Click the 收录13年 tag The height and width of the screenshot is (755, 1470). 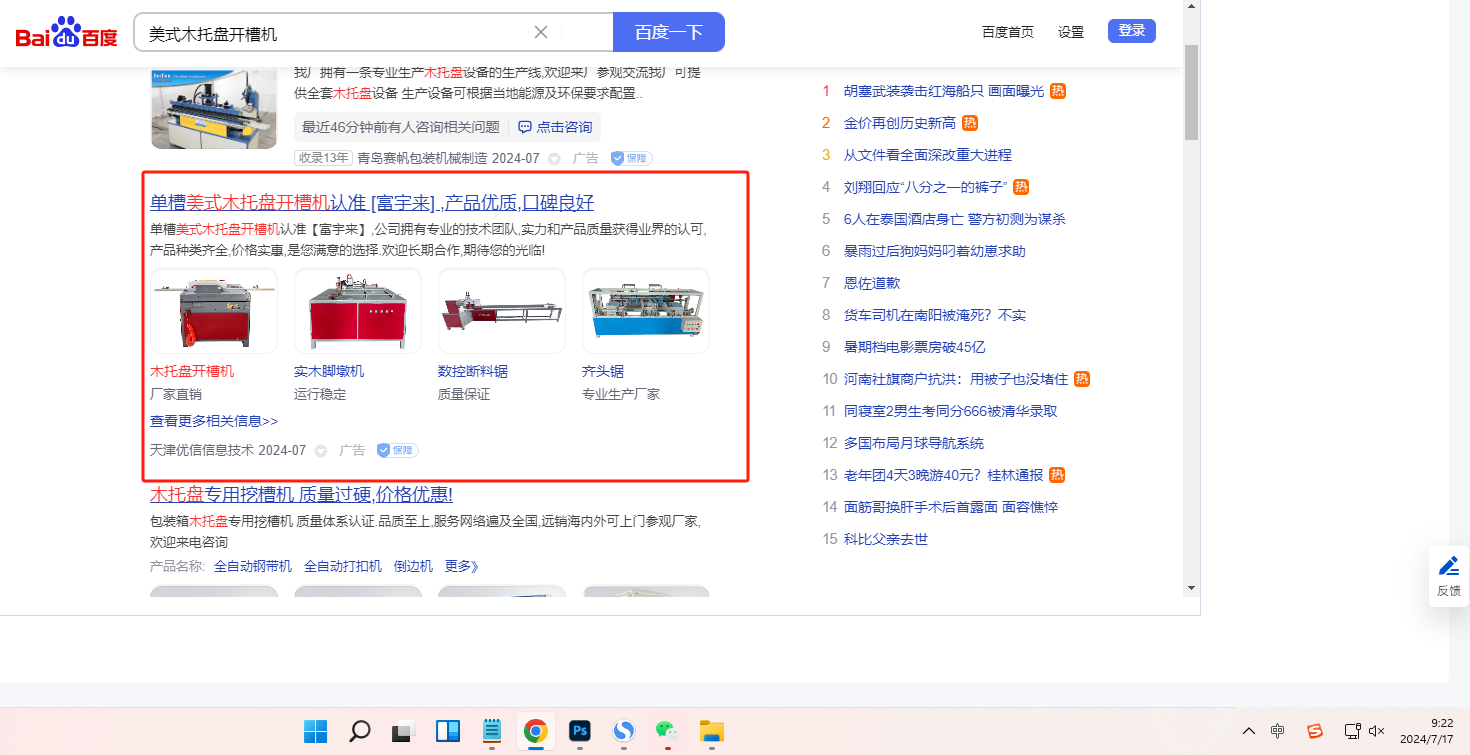tap(323, 158)
